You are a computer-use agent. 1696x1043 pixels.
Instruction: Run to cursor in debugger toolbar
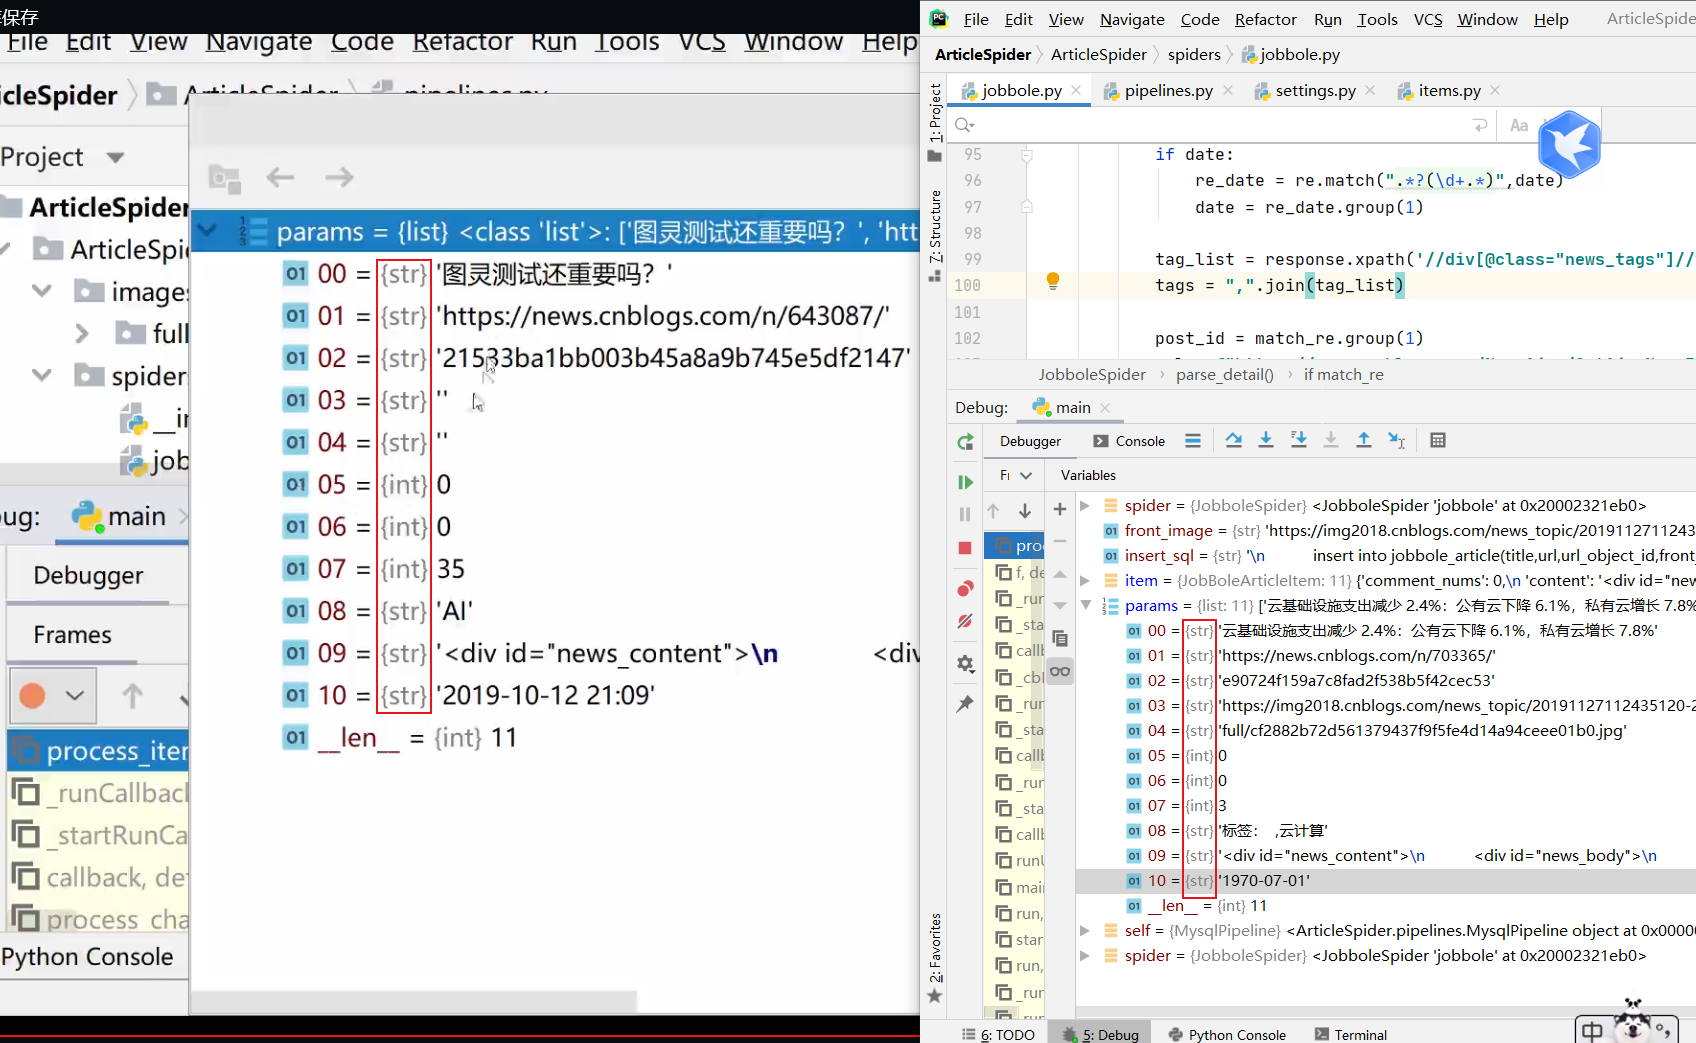(1397, 441)
